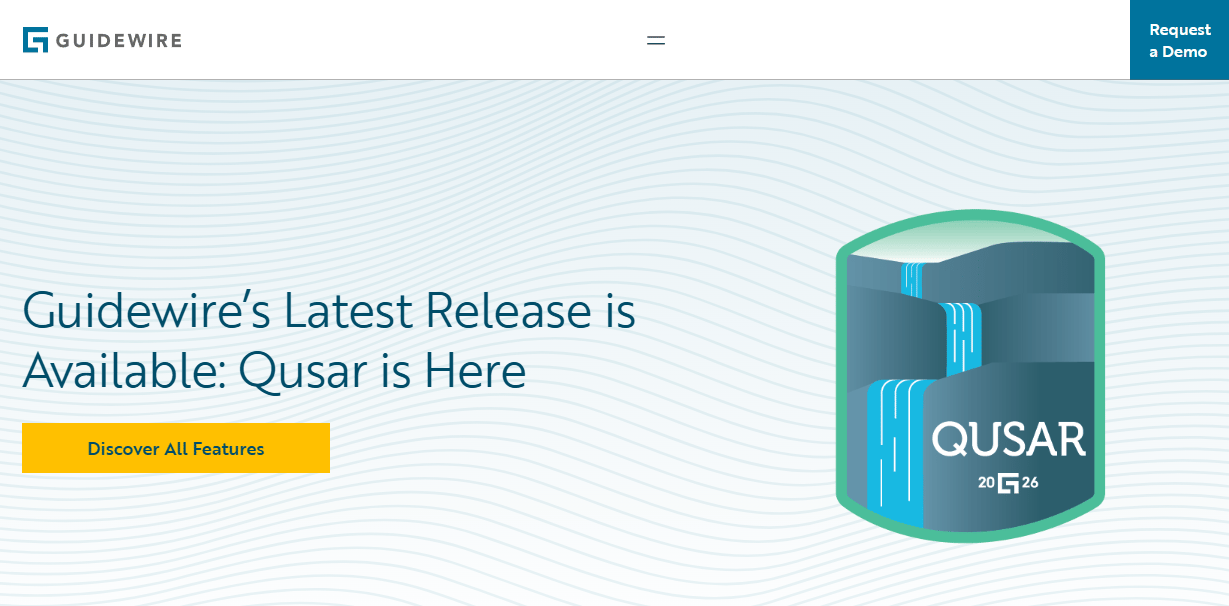Click the Discover All Features button
The width and height of the screenshot is (1229, 606).
(x=176, y=448)
